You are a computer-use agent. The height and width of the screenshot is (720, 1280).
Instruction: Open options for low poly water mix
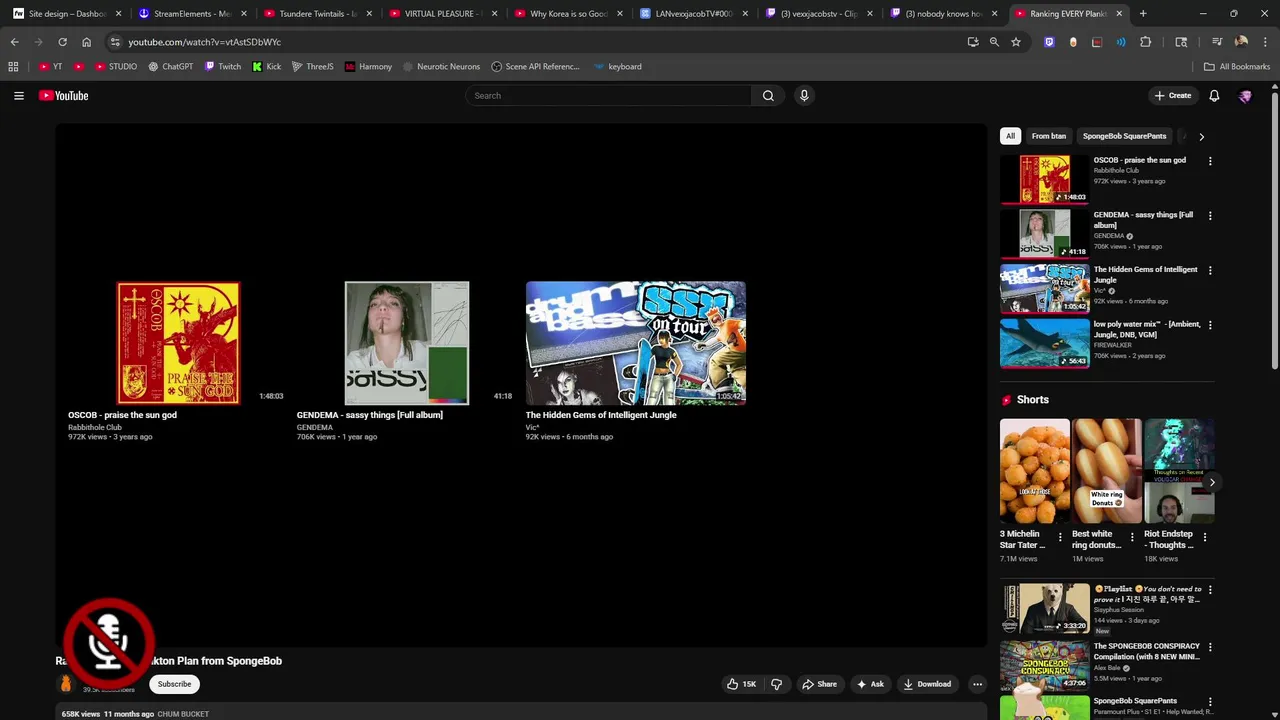click(1210, 325)
